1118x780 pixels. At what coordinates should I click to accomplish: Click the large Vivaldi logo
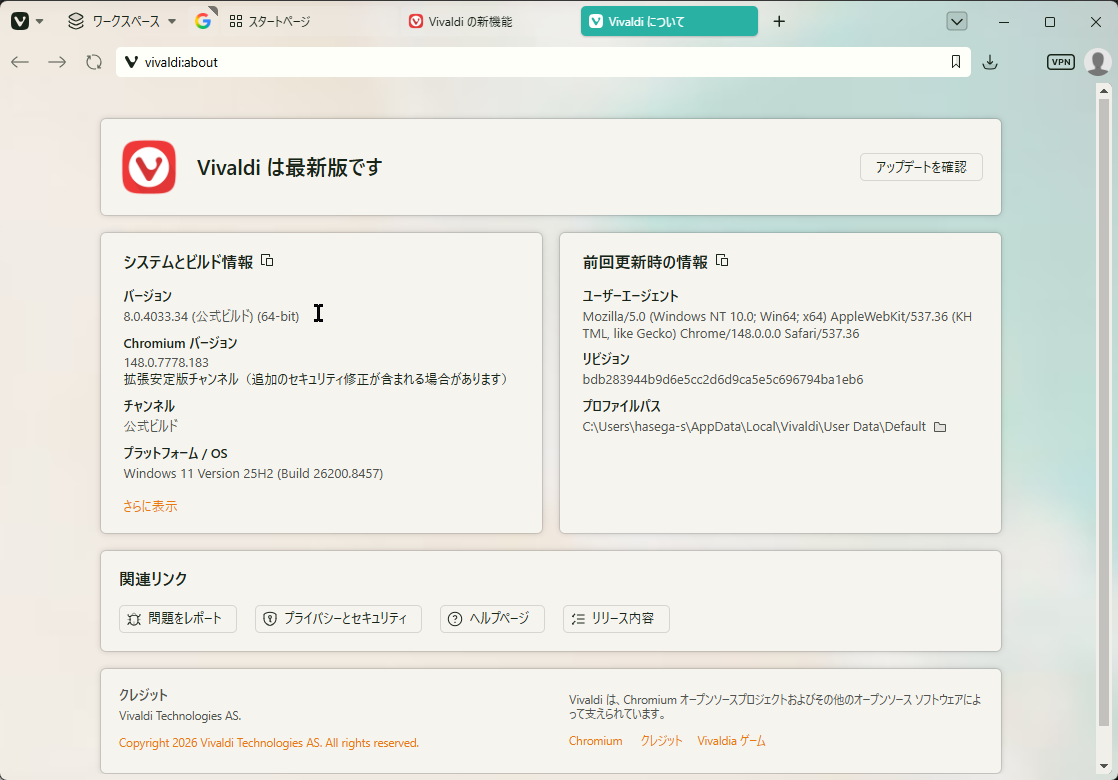pyautogui.click(x=149, y=167)
